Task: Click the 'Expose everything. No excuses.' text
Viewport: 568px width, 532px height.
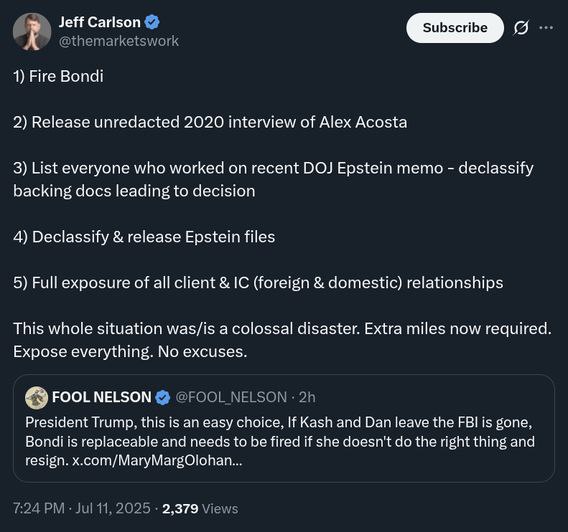Action: (130, 352)
